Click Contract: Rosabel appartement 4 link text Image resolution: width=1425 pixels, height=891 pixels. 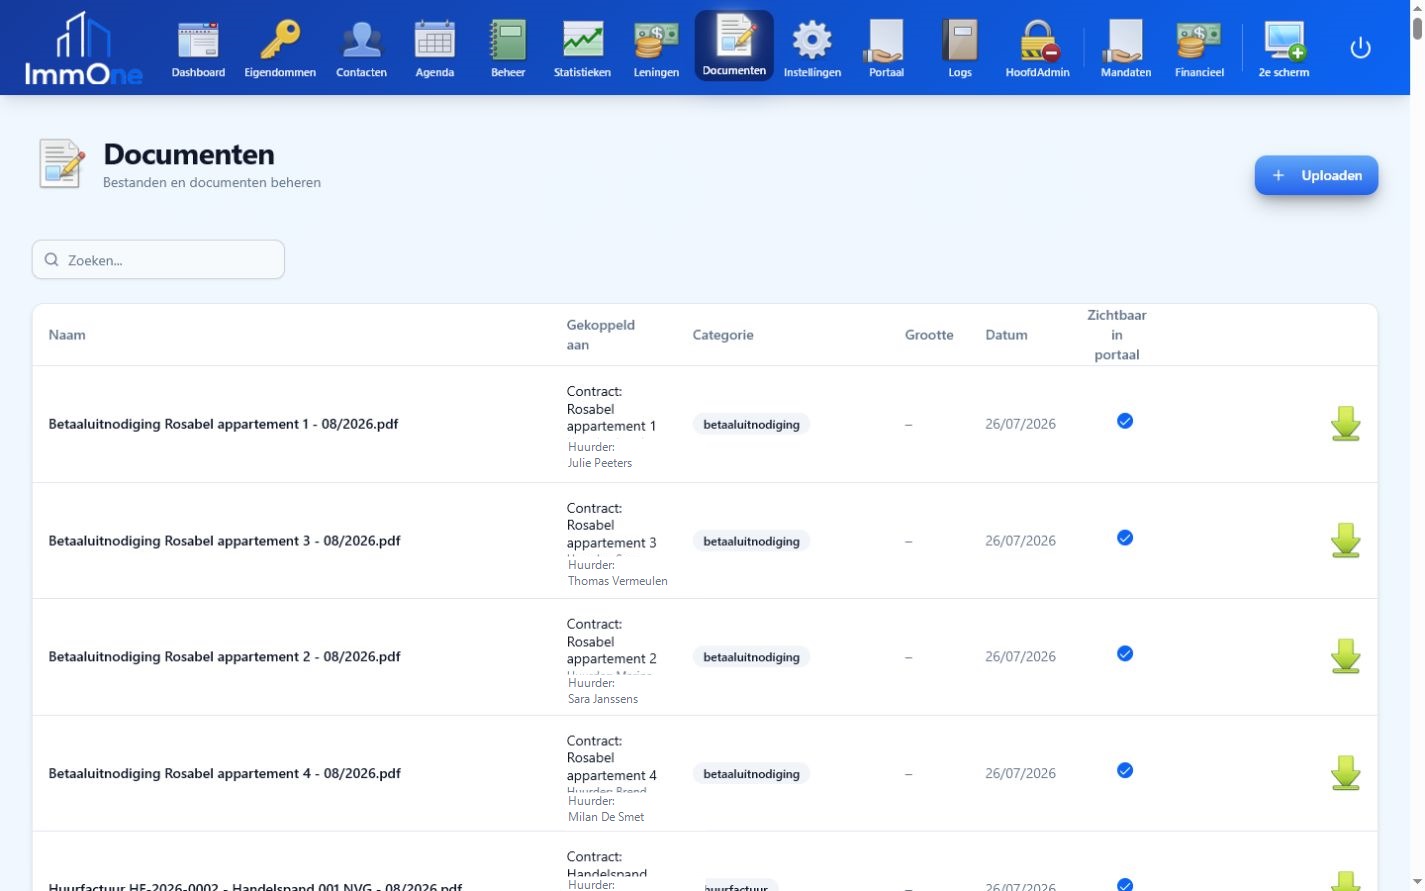611,758
